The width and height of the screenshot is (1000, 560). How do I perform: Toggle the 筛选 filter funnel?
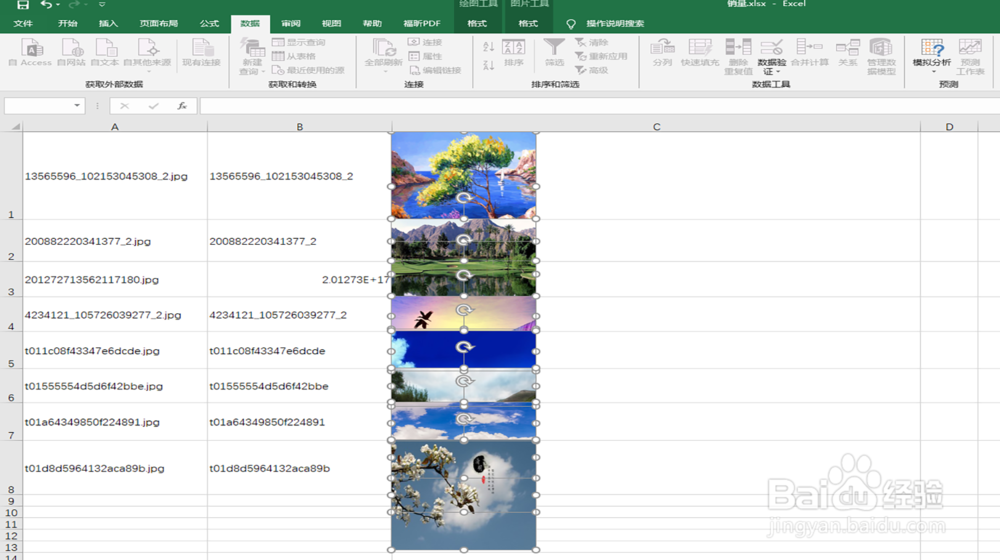click(x=554, y=52)
